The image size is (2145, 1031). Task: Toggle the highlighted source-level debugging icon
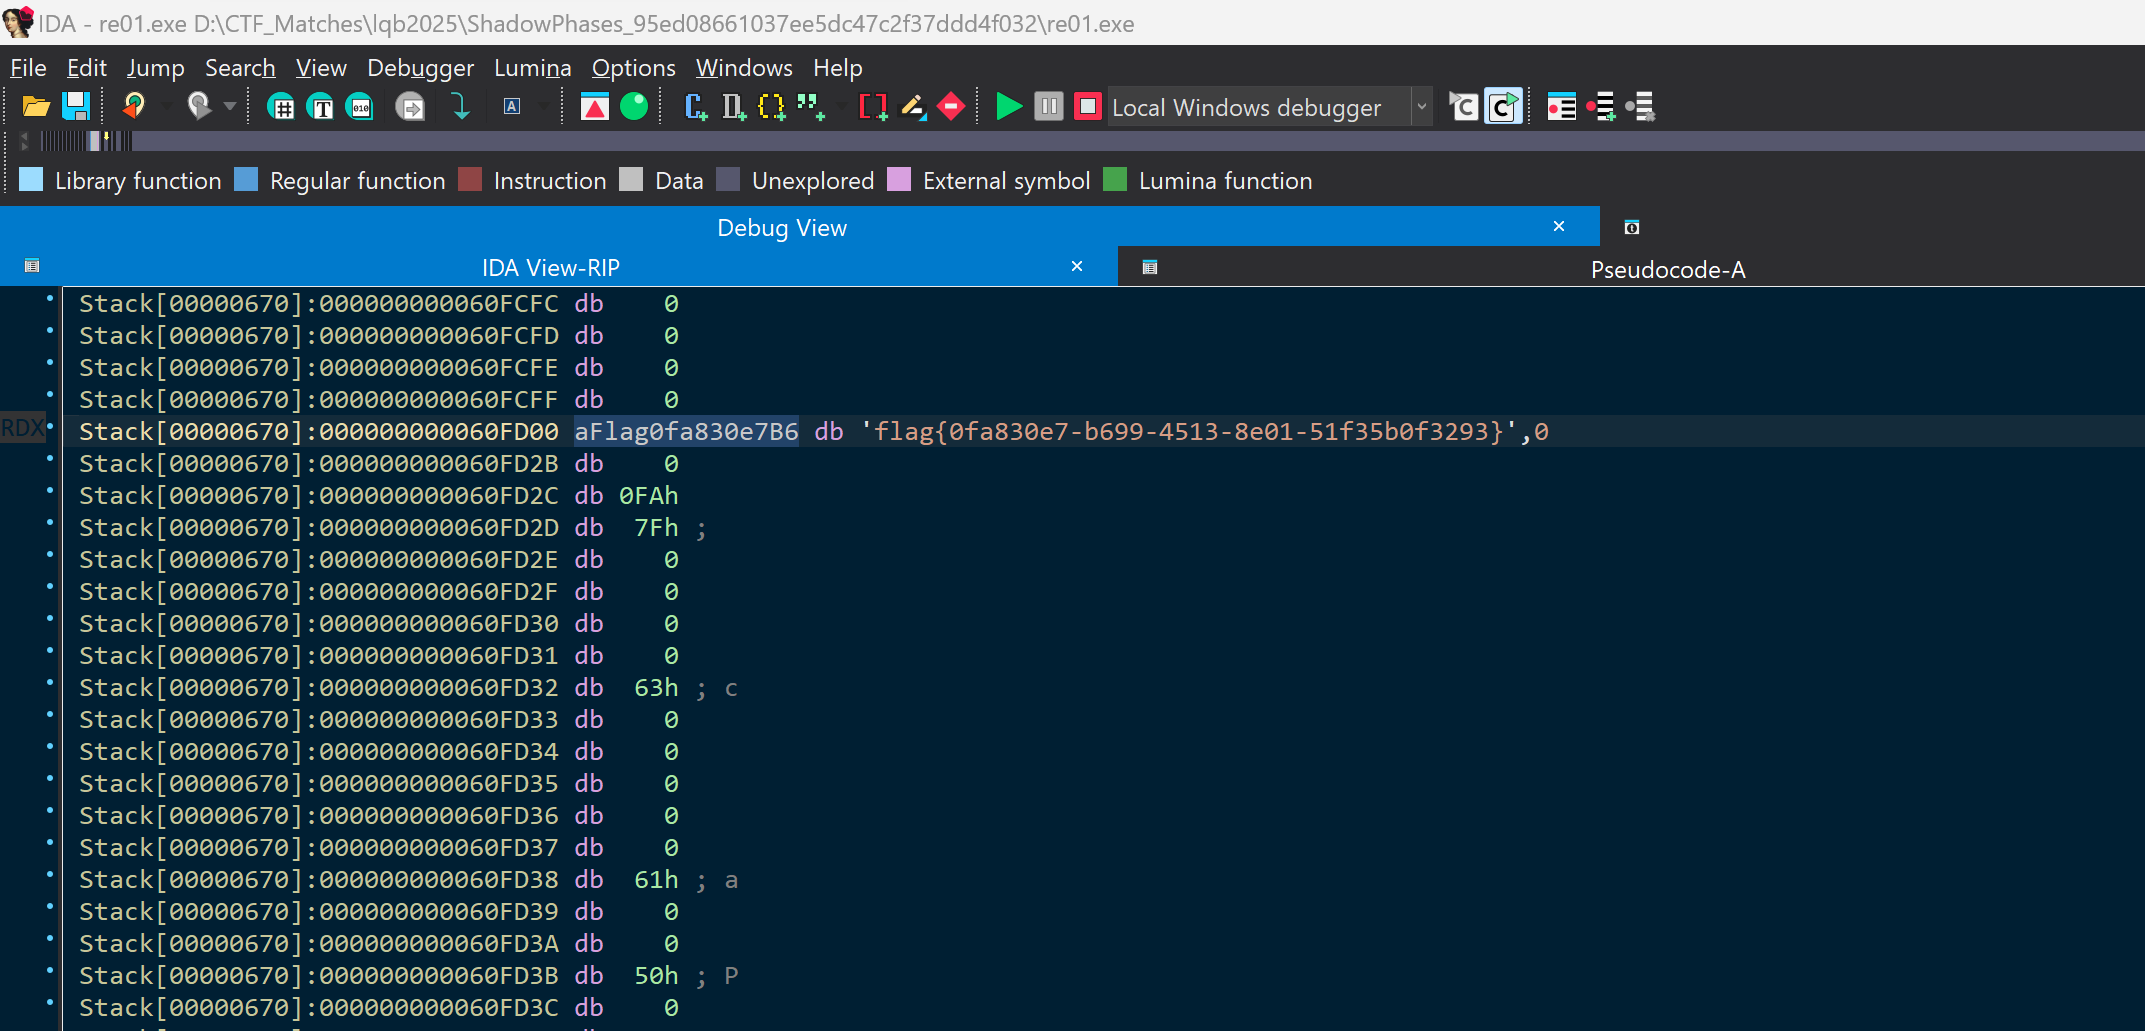tap(1503, 106)
